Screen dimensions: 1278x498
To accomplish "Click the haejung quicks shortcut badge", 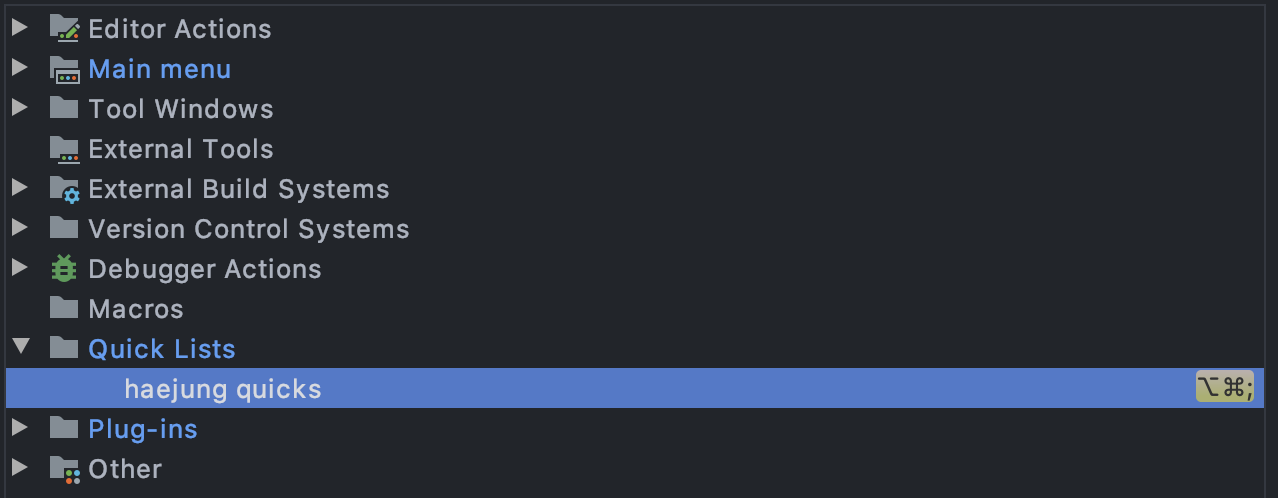I will pos(1224,388).
